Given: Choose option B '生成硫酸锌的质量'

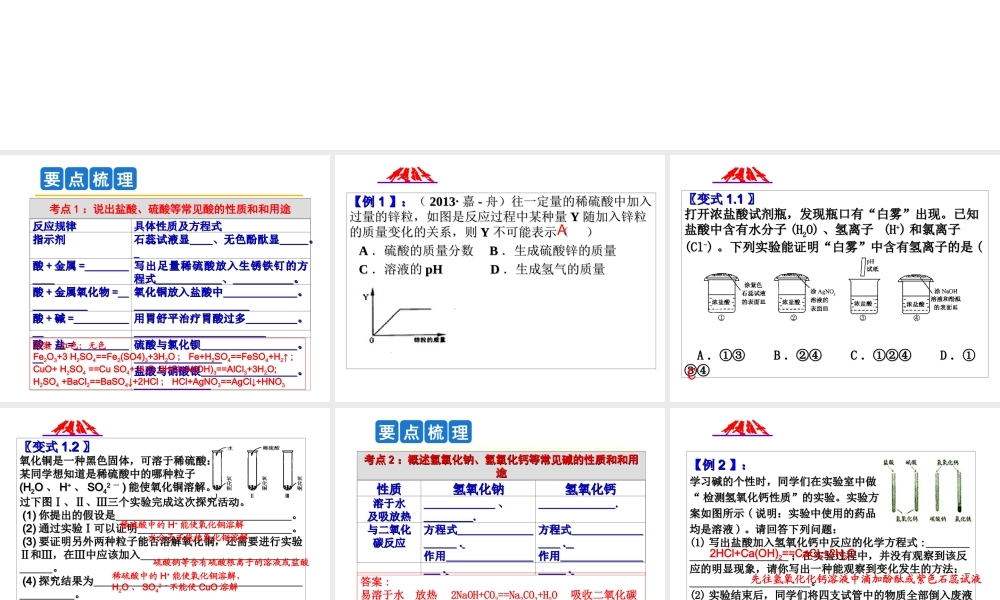Looking at the screenshot, I should tap(553, 251).
